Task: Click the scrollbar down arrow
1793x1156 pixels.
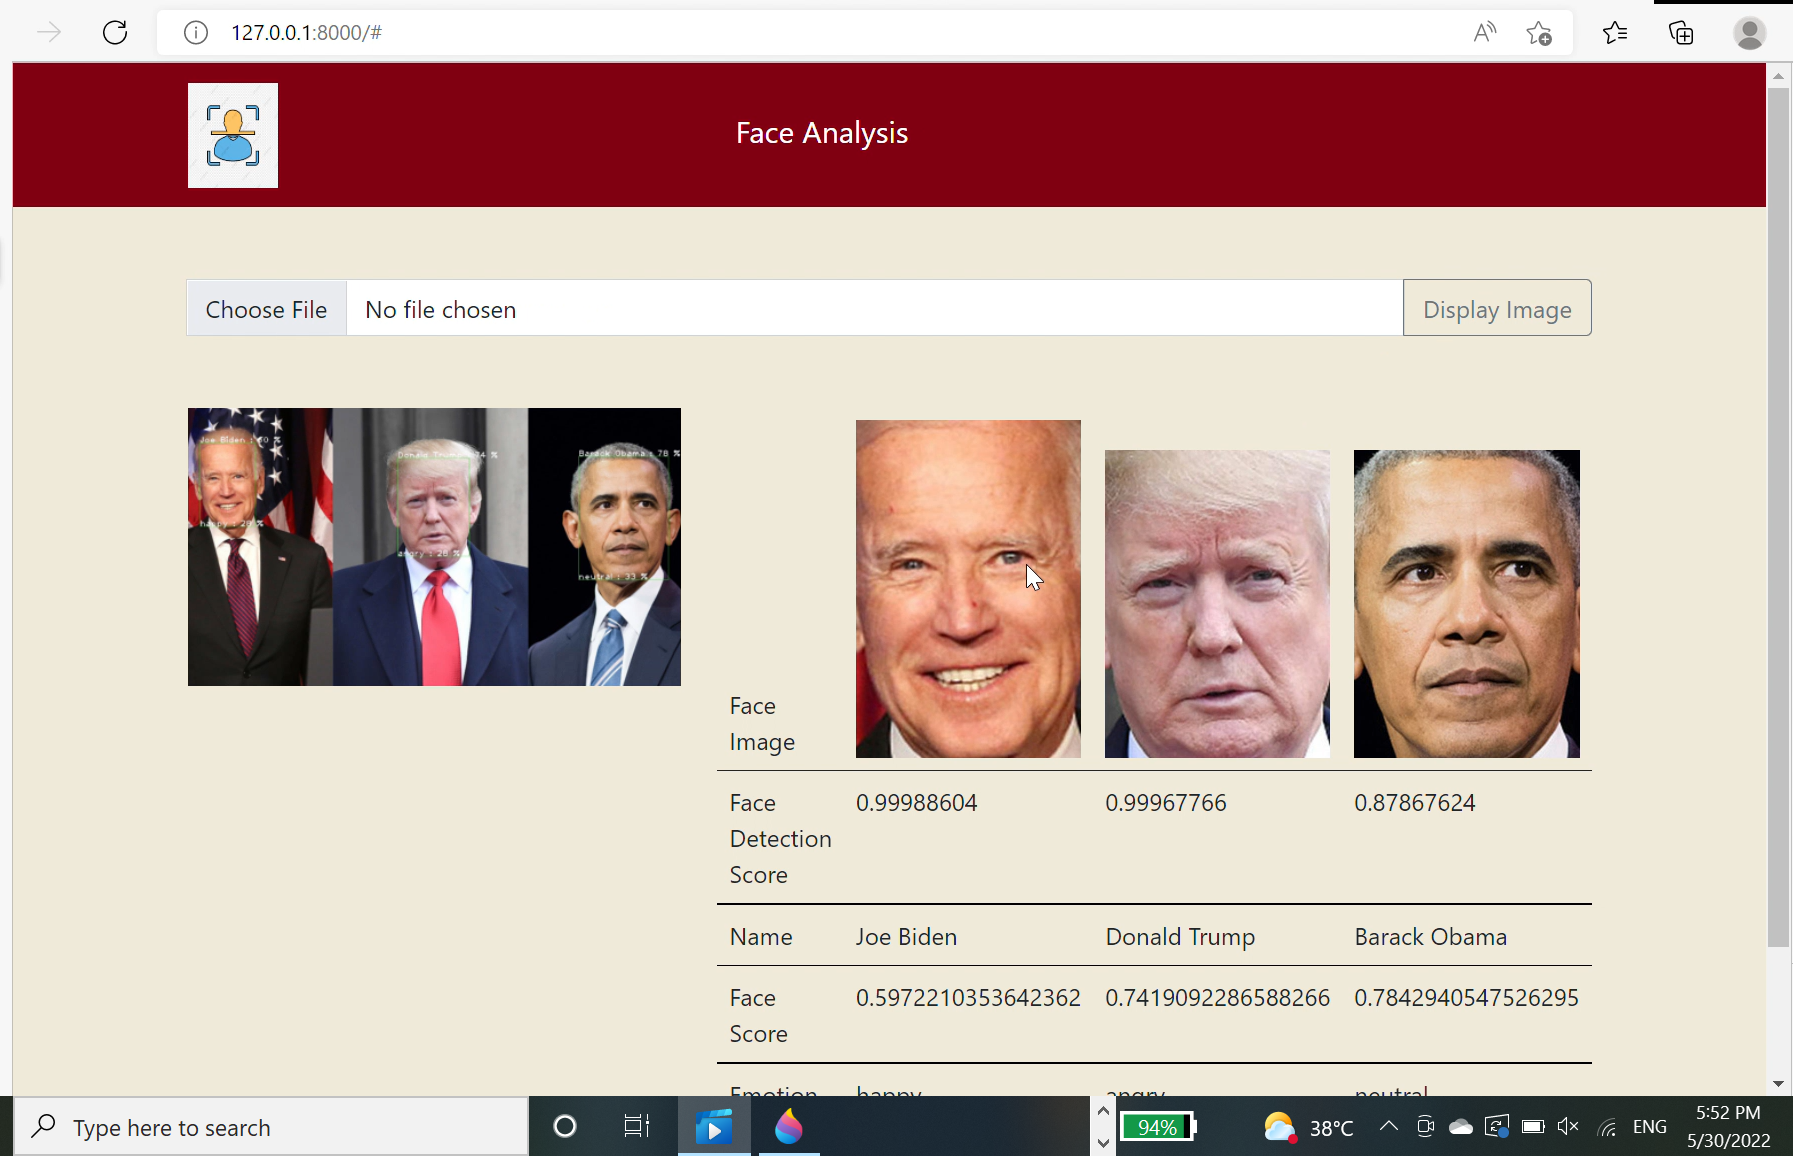Action: click(1777, 1083)
